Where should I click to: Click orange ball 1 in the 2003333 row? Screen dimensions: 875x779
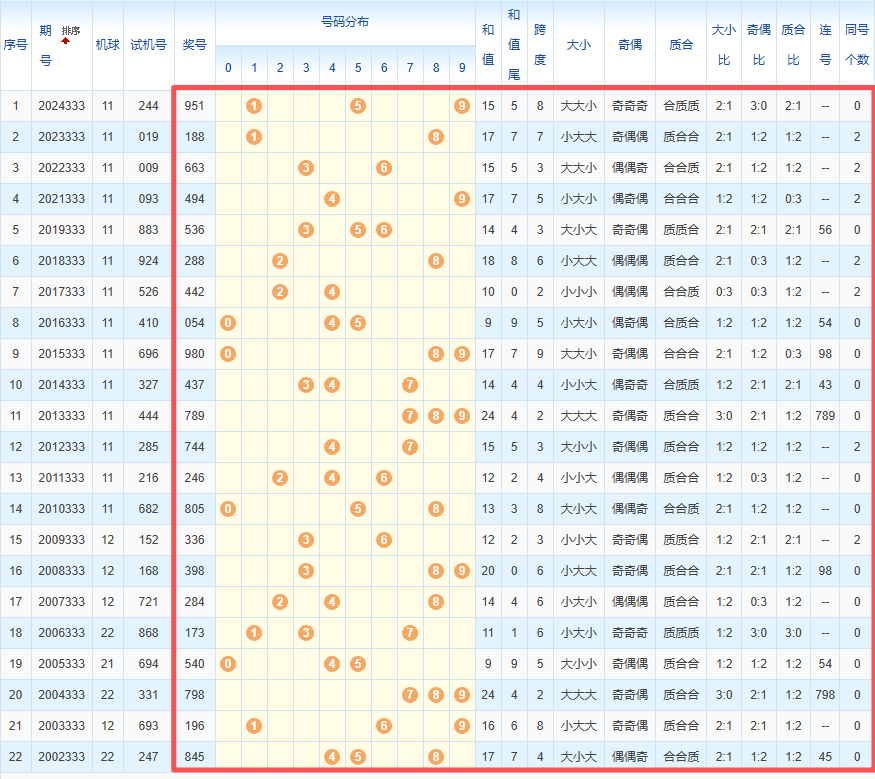coord(254,726)
